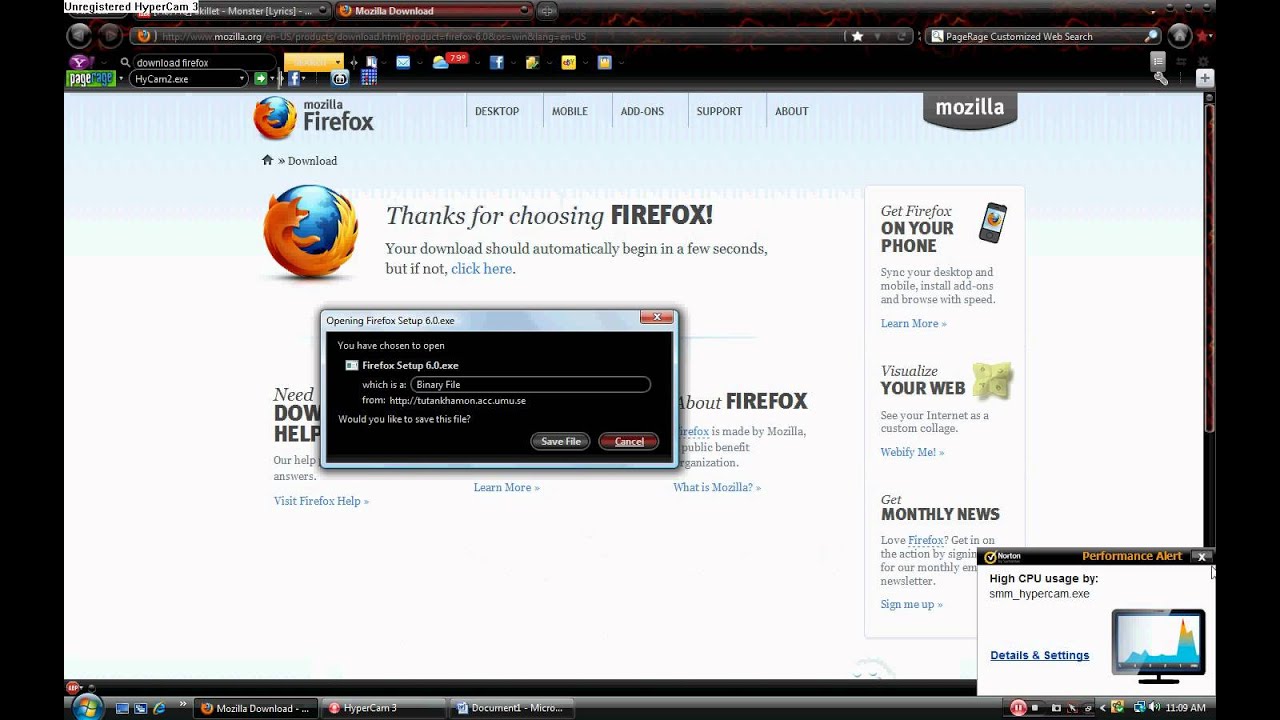The width and height of the screenshot is (1280, 720).
Task: Open the SUPPORT navigation menu
Action: (x=719, y=111)
